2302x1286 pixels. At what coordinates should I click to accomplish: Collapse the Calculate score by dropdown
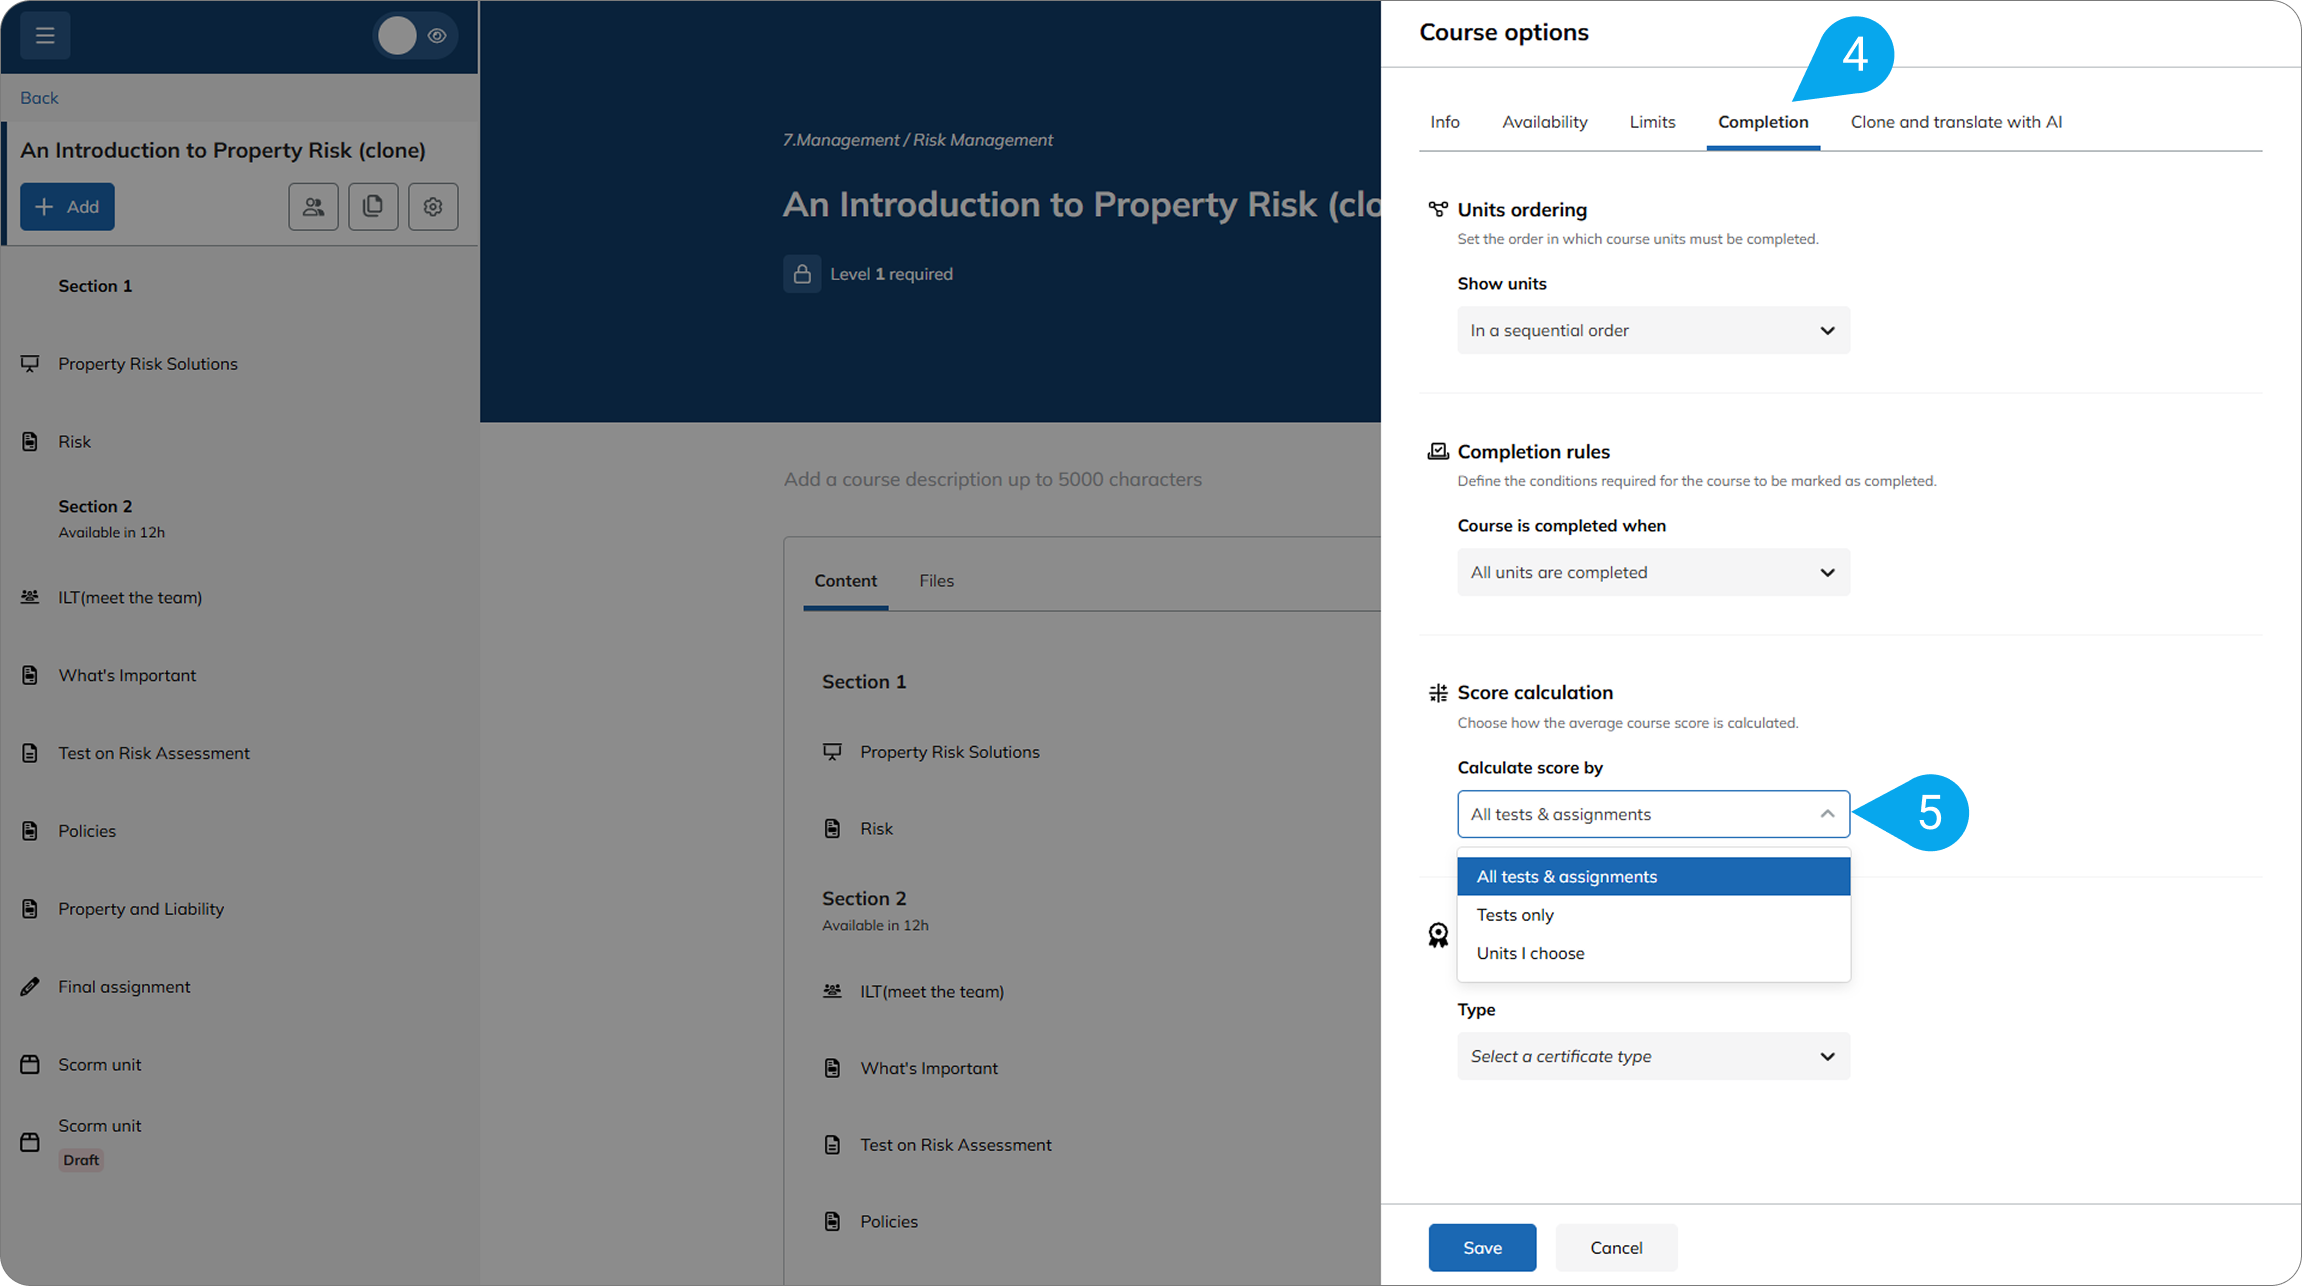(1653, 814)
